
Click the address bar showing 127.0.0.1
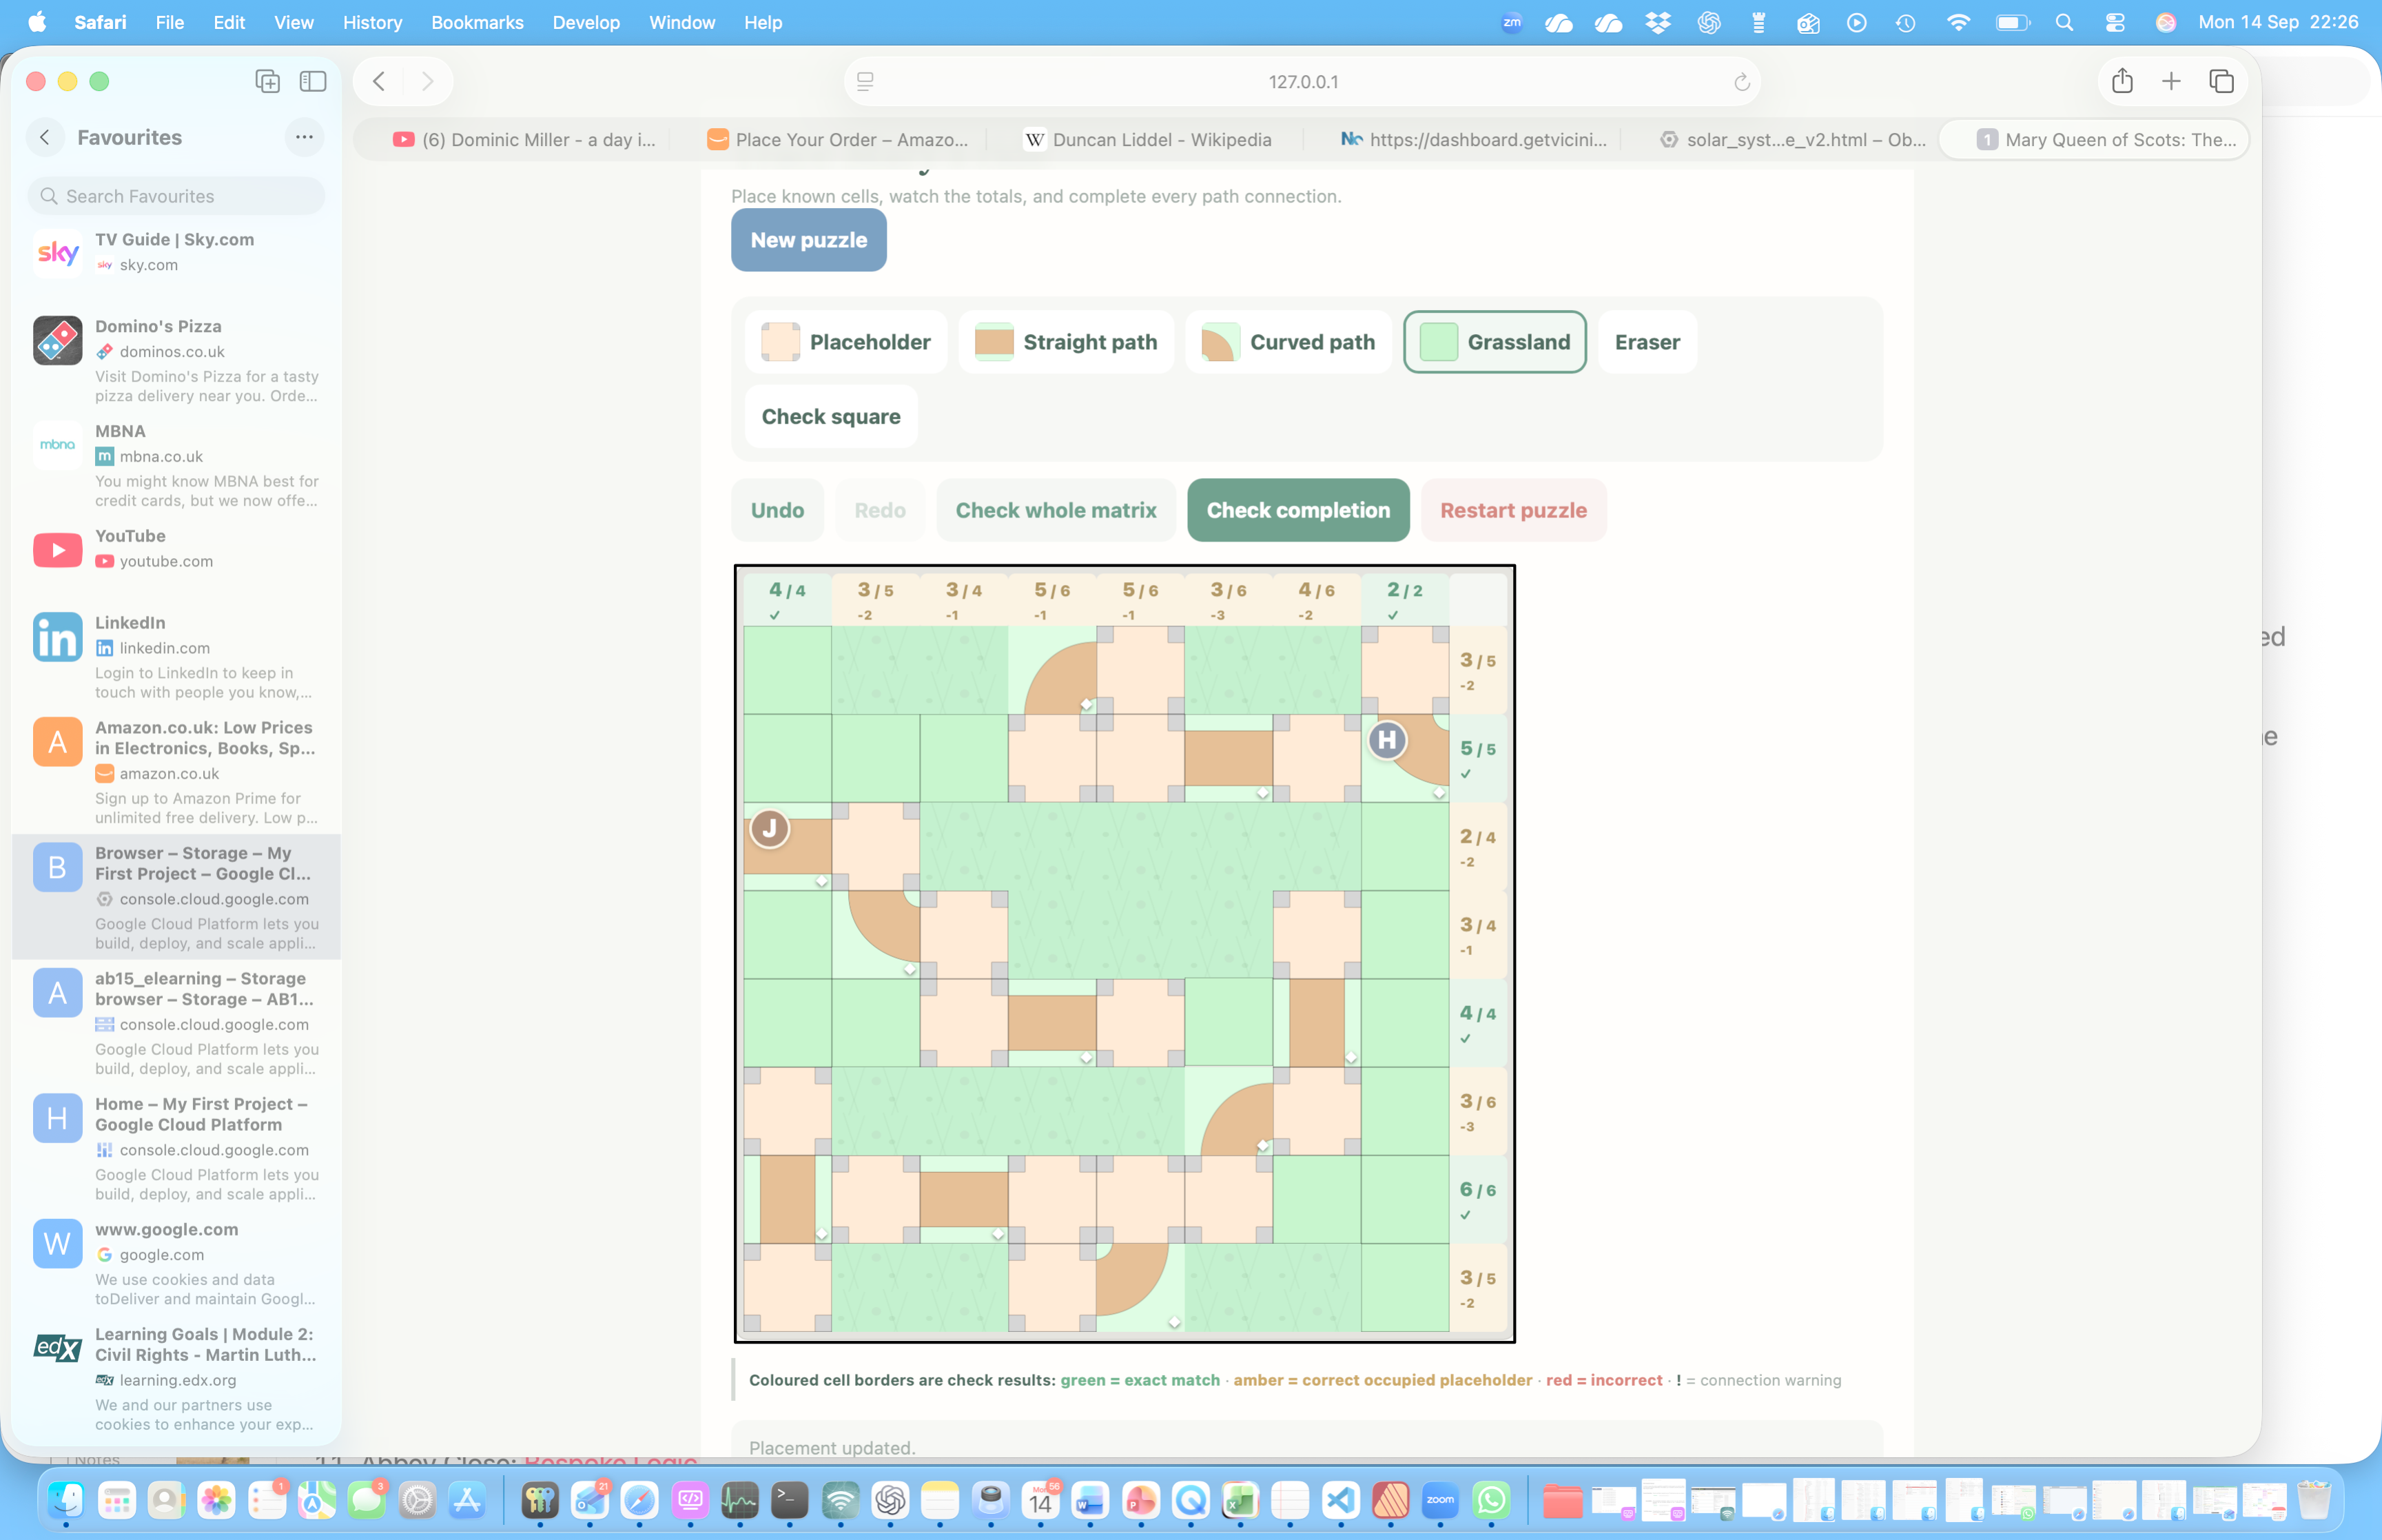point(1302,82)
